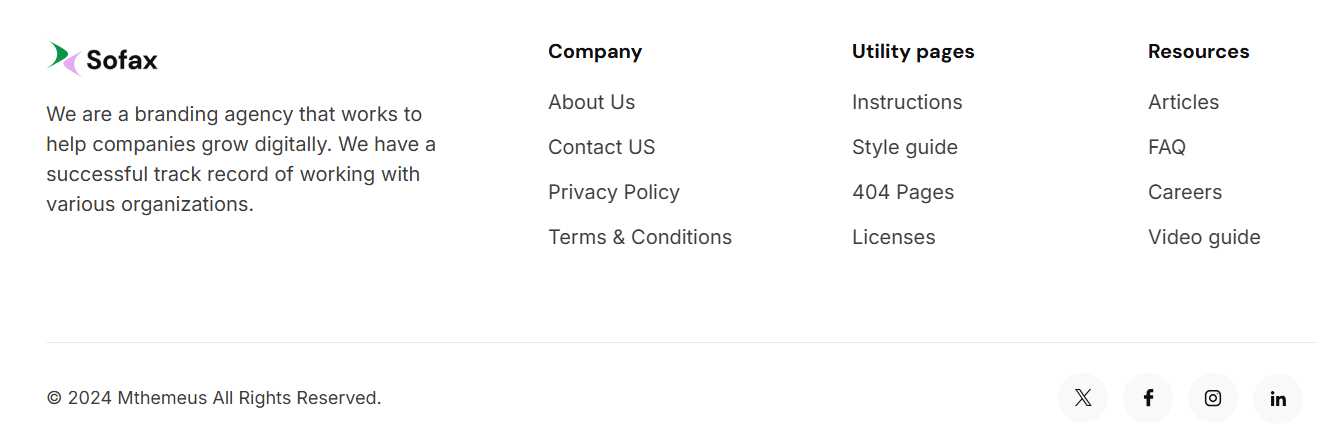View the Licenses page

pos(893,237)
